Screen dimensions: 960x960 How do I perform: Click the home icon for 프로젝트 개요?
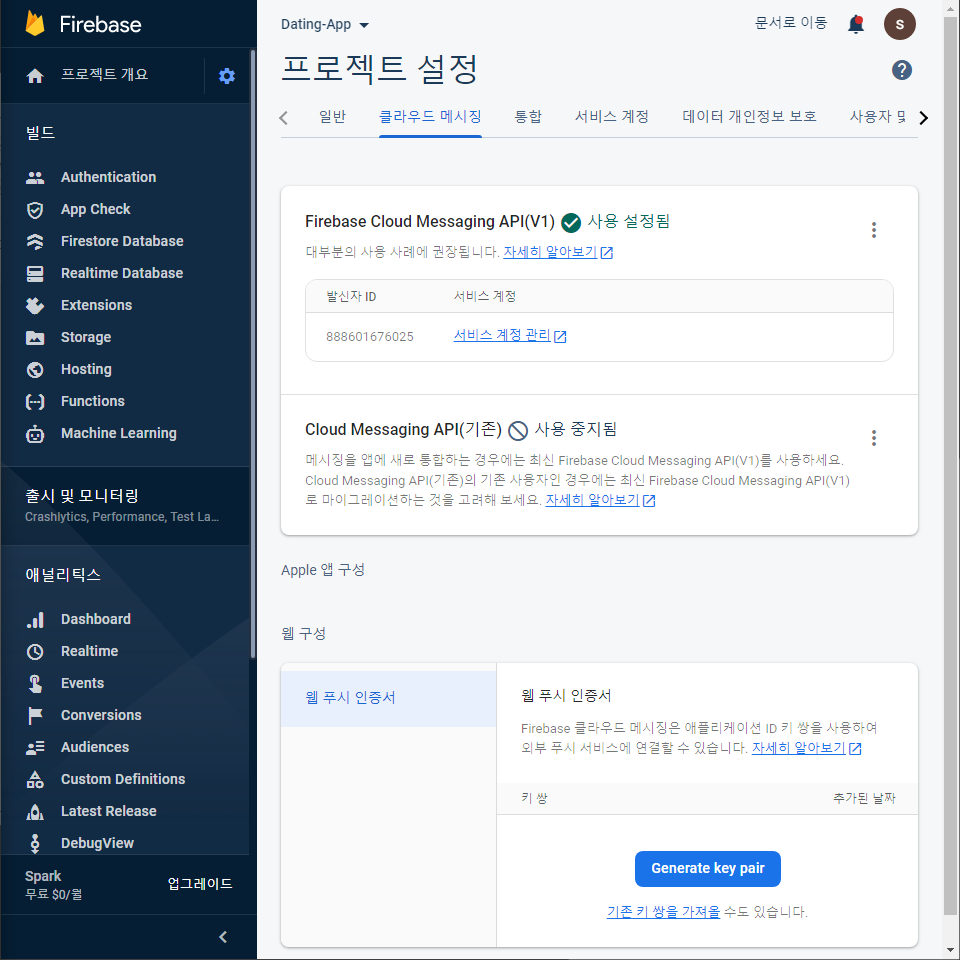35,75
